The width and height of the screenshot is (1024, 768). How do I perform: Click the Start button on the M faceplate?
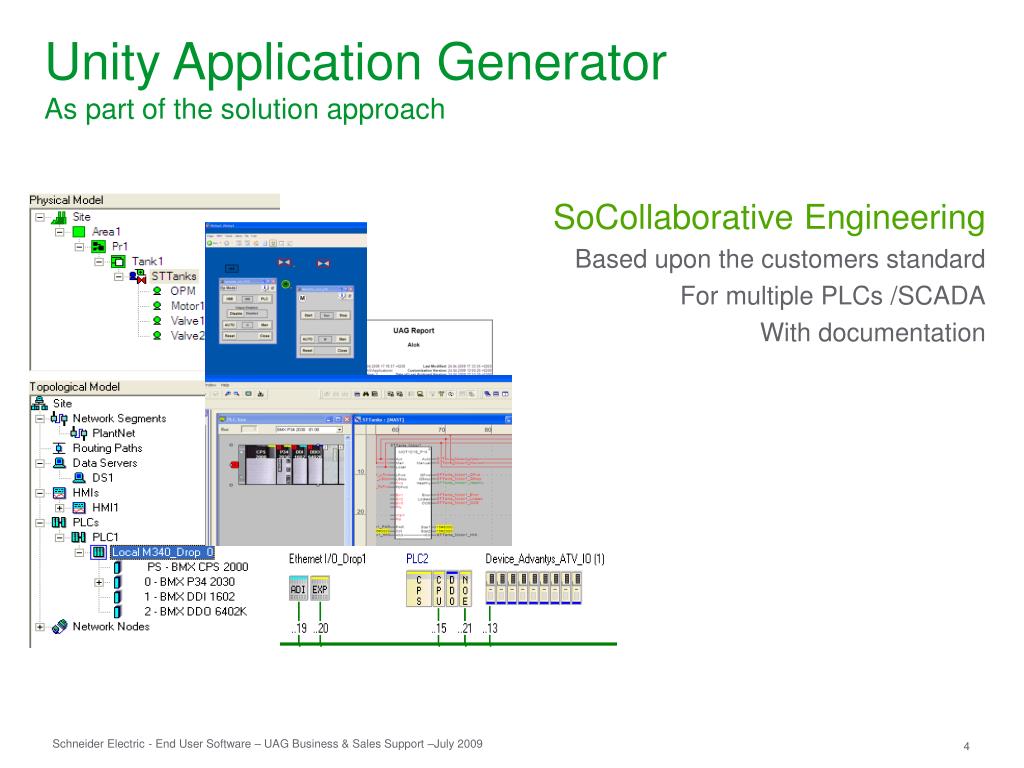pos(308,315)
